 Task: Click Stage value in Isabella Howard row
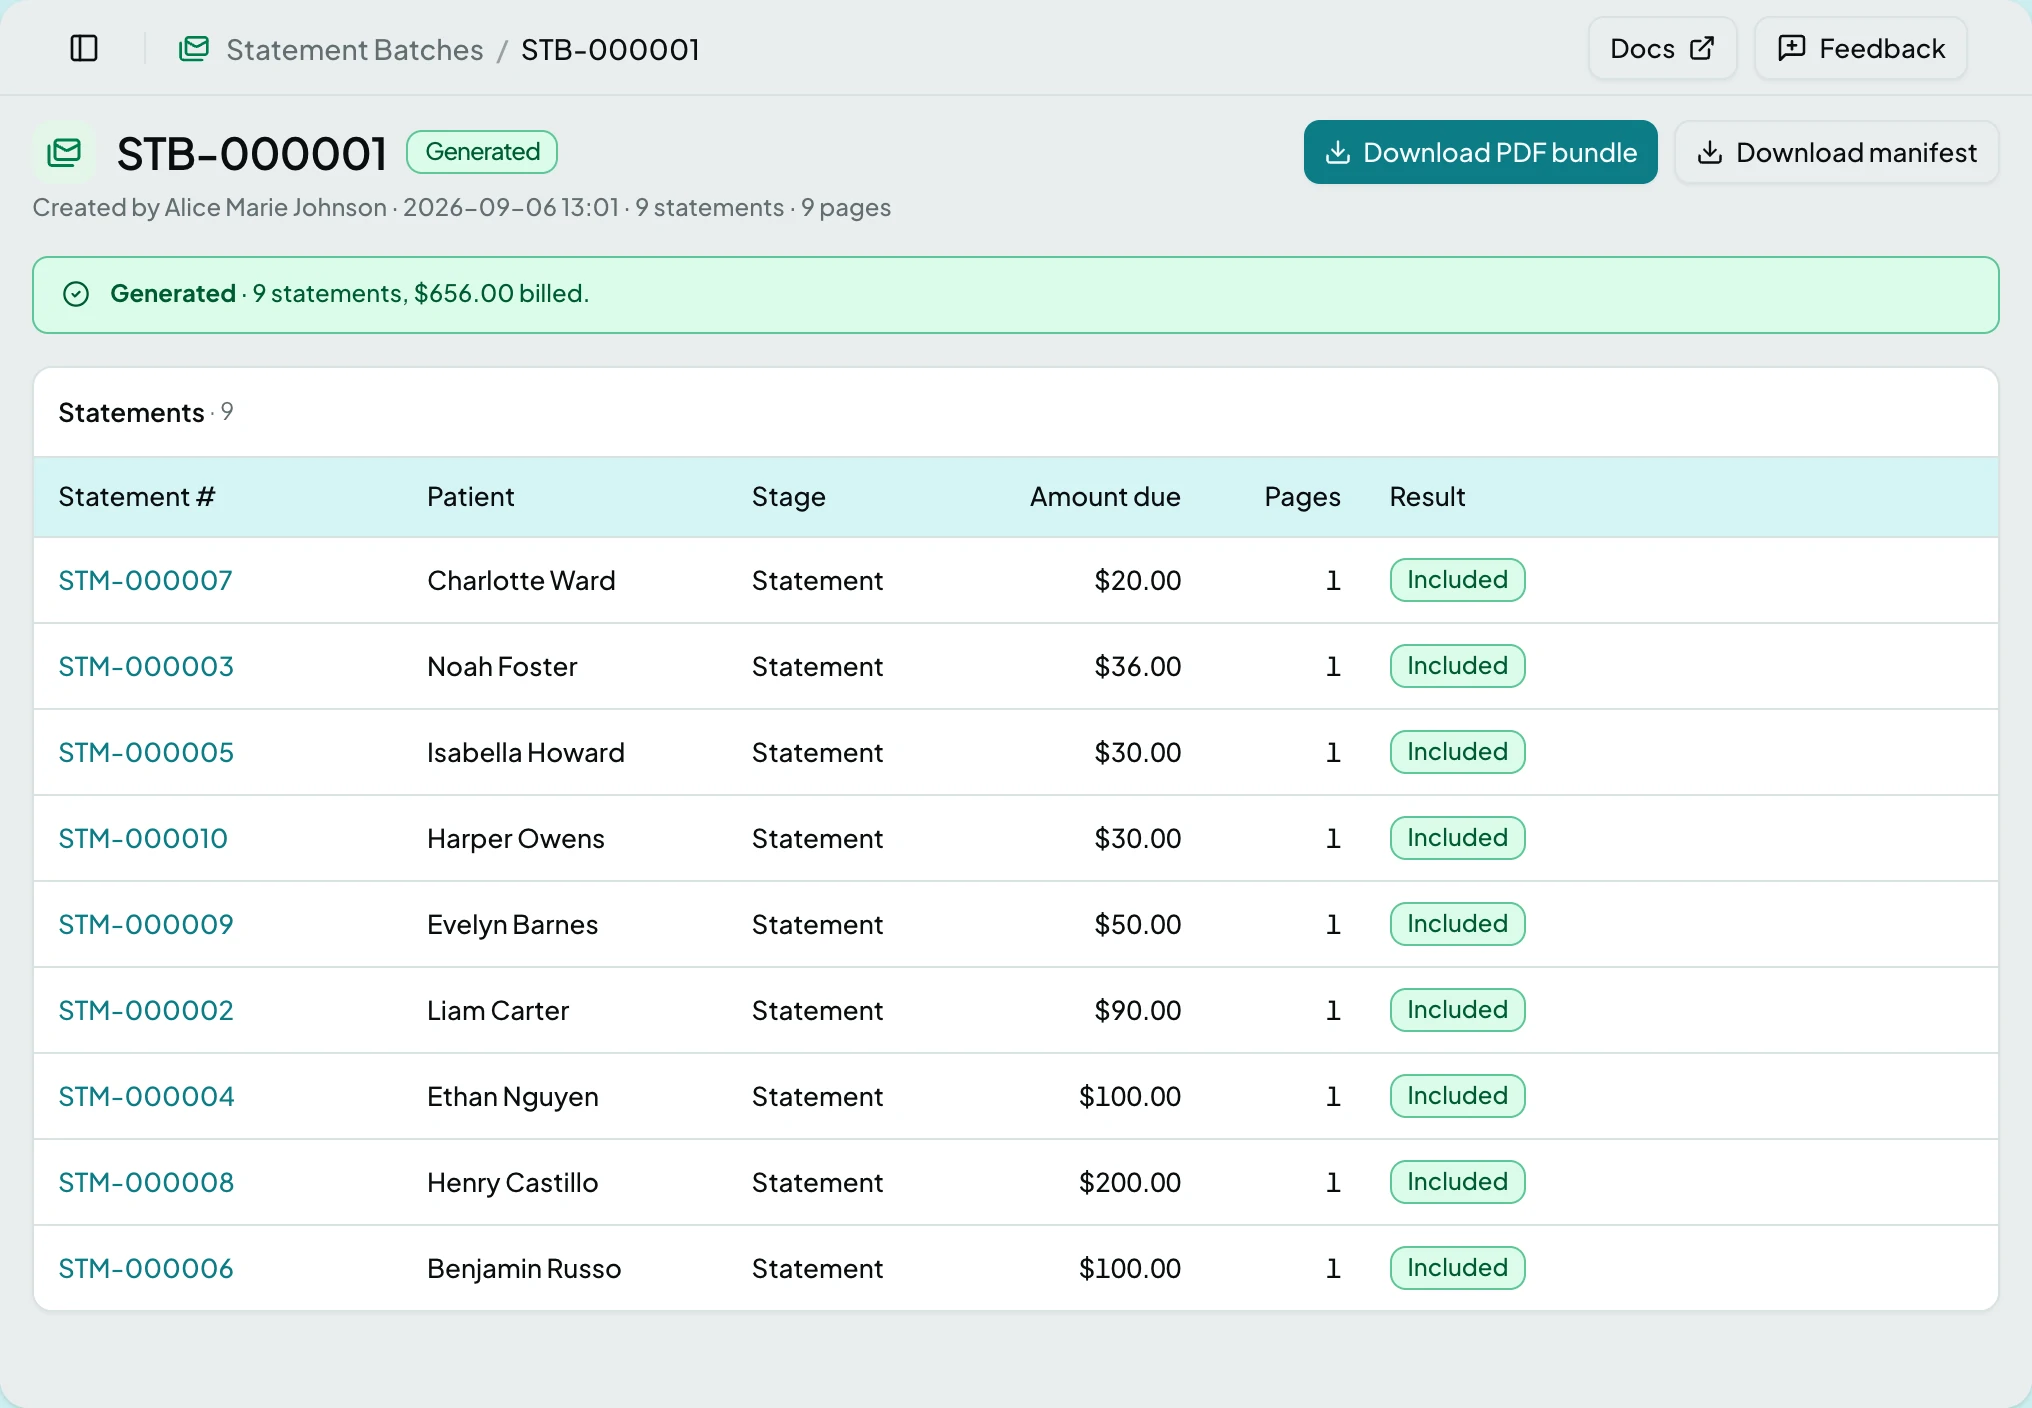(817, 753)
